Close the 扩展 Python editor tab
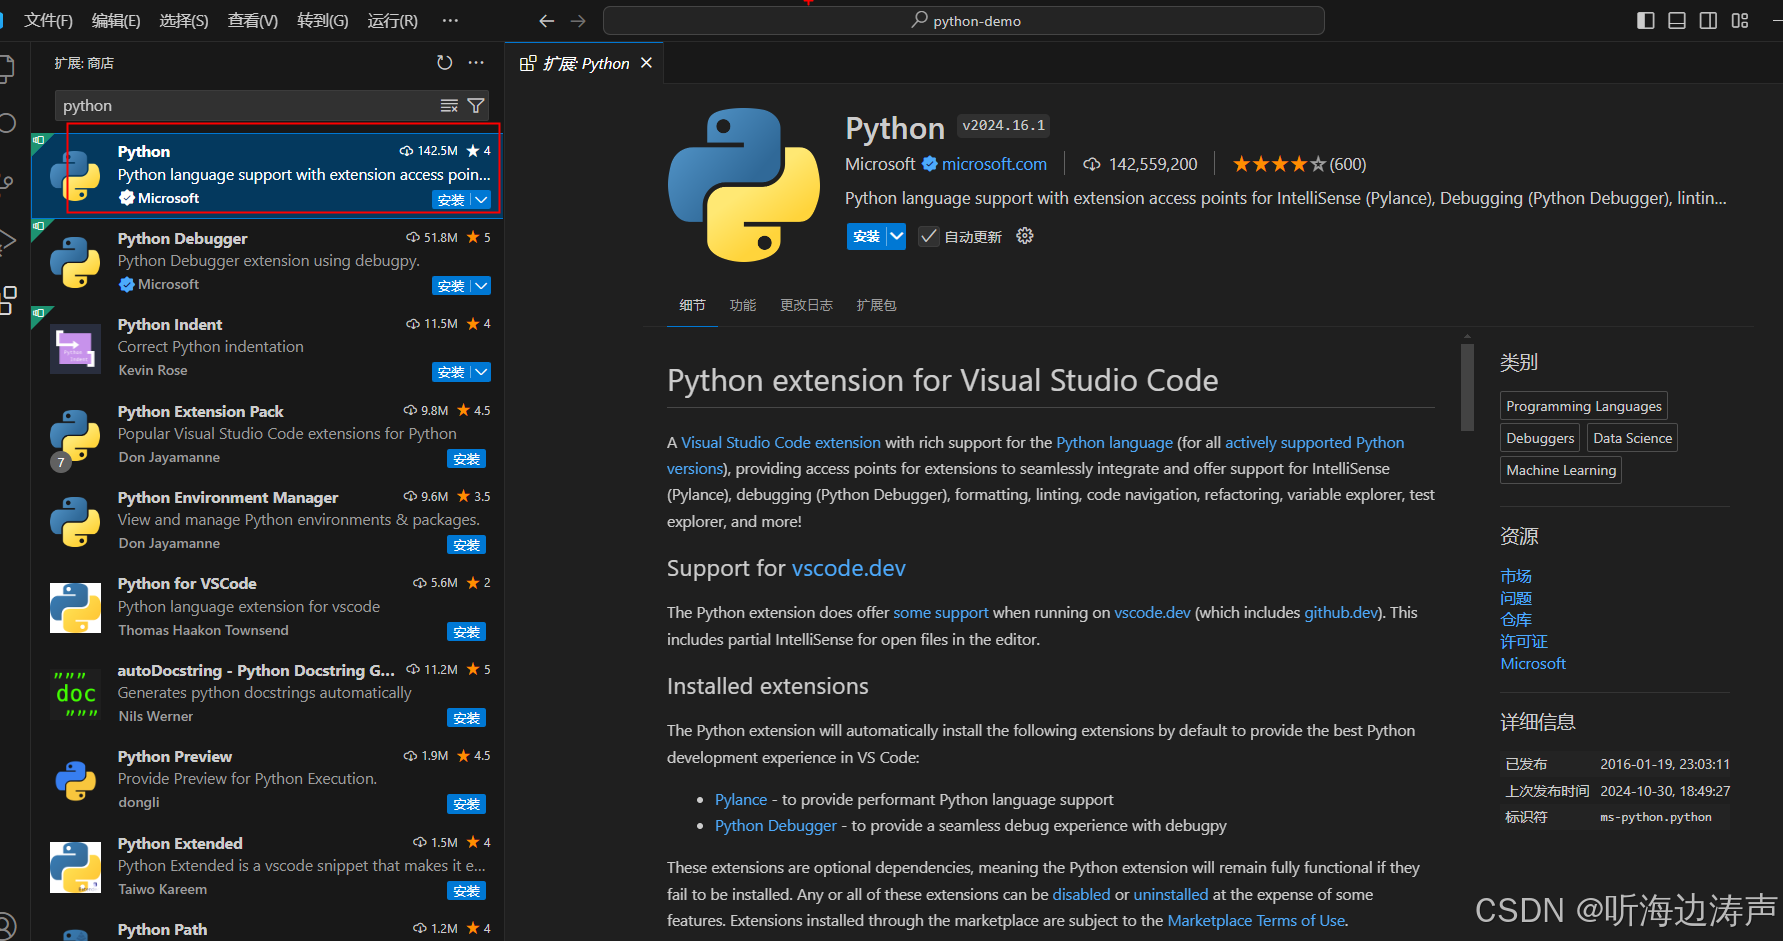The width and height of the screenshot is (1783, 941). click(x=646, y=63)
